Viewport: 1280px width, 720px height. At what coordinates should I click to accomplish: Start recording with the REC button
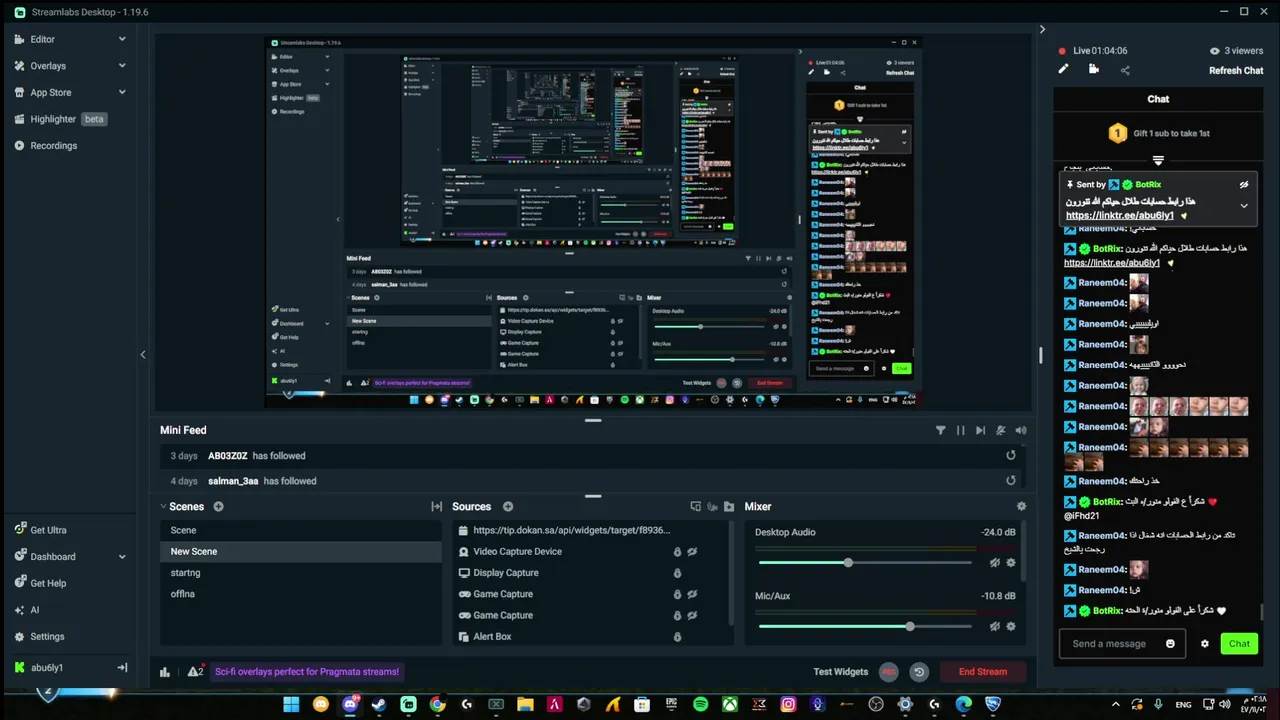point(888,672)
